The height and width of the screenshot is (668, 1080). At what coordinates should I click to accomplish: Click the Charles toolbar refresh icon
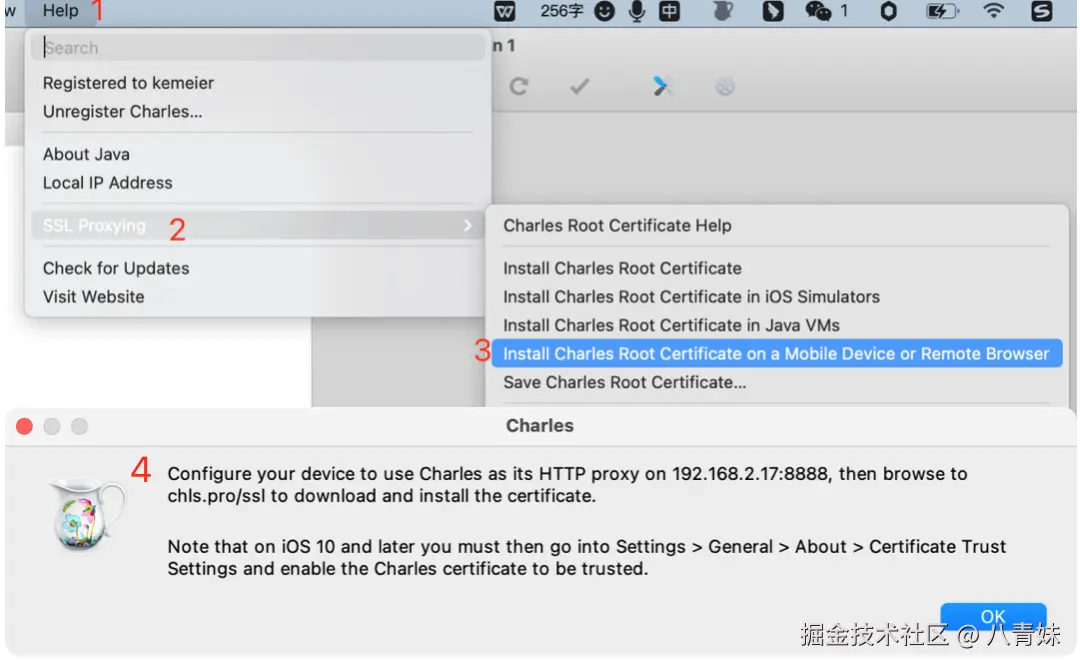519,86
